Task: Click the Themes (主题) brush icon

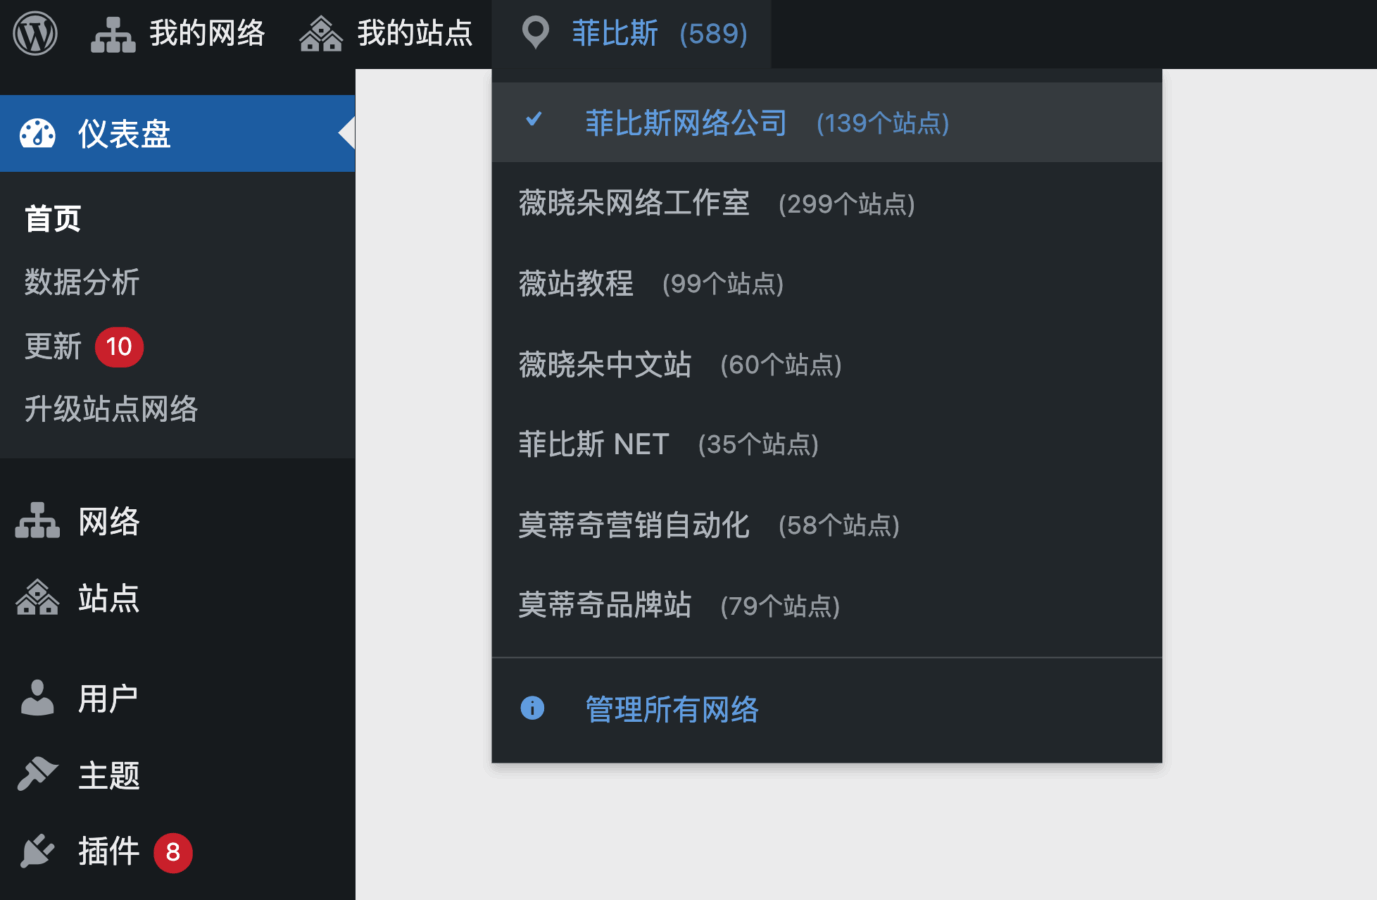Action: point(38,775)
